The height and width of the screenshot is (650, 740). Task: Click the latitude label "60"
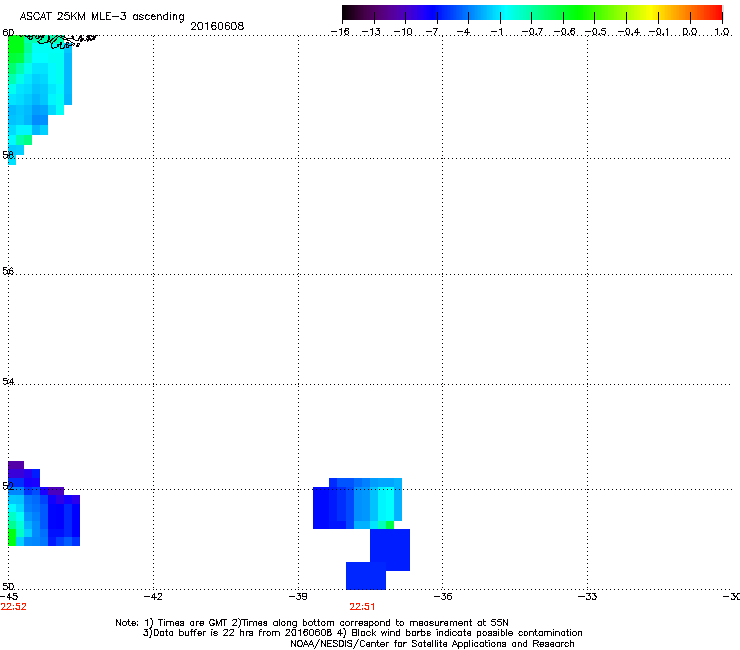[8, 33]
